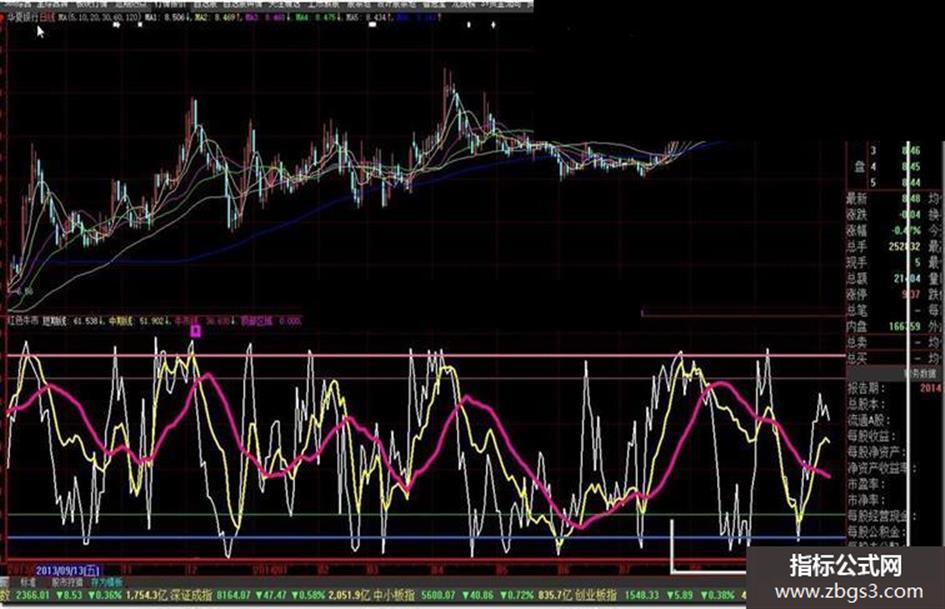Viewport: 945px width, 609px height.
Task: Click the magenta 顶部区域 0.000 indicator value
Action: tap(271, 321)
